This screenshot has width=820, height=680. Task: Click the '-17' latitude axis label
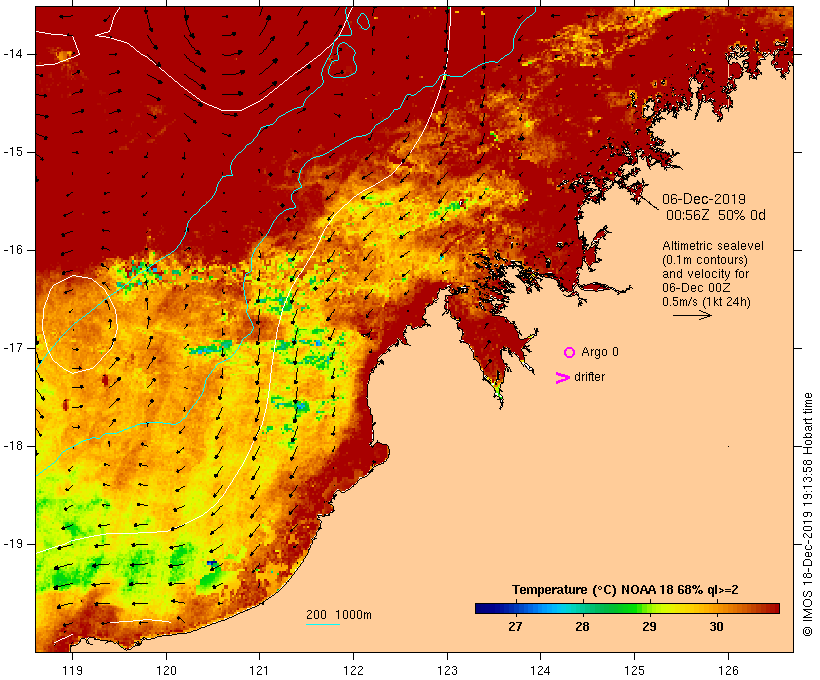point(12,348)
